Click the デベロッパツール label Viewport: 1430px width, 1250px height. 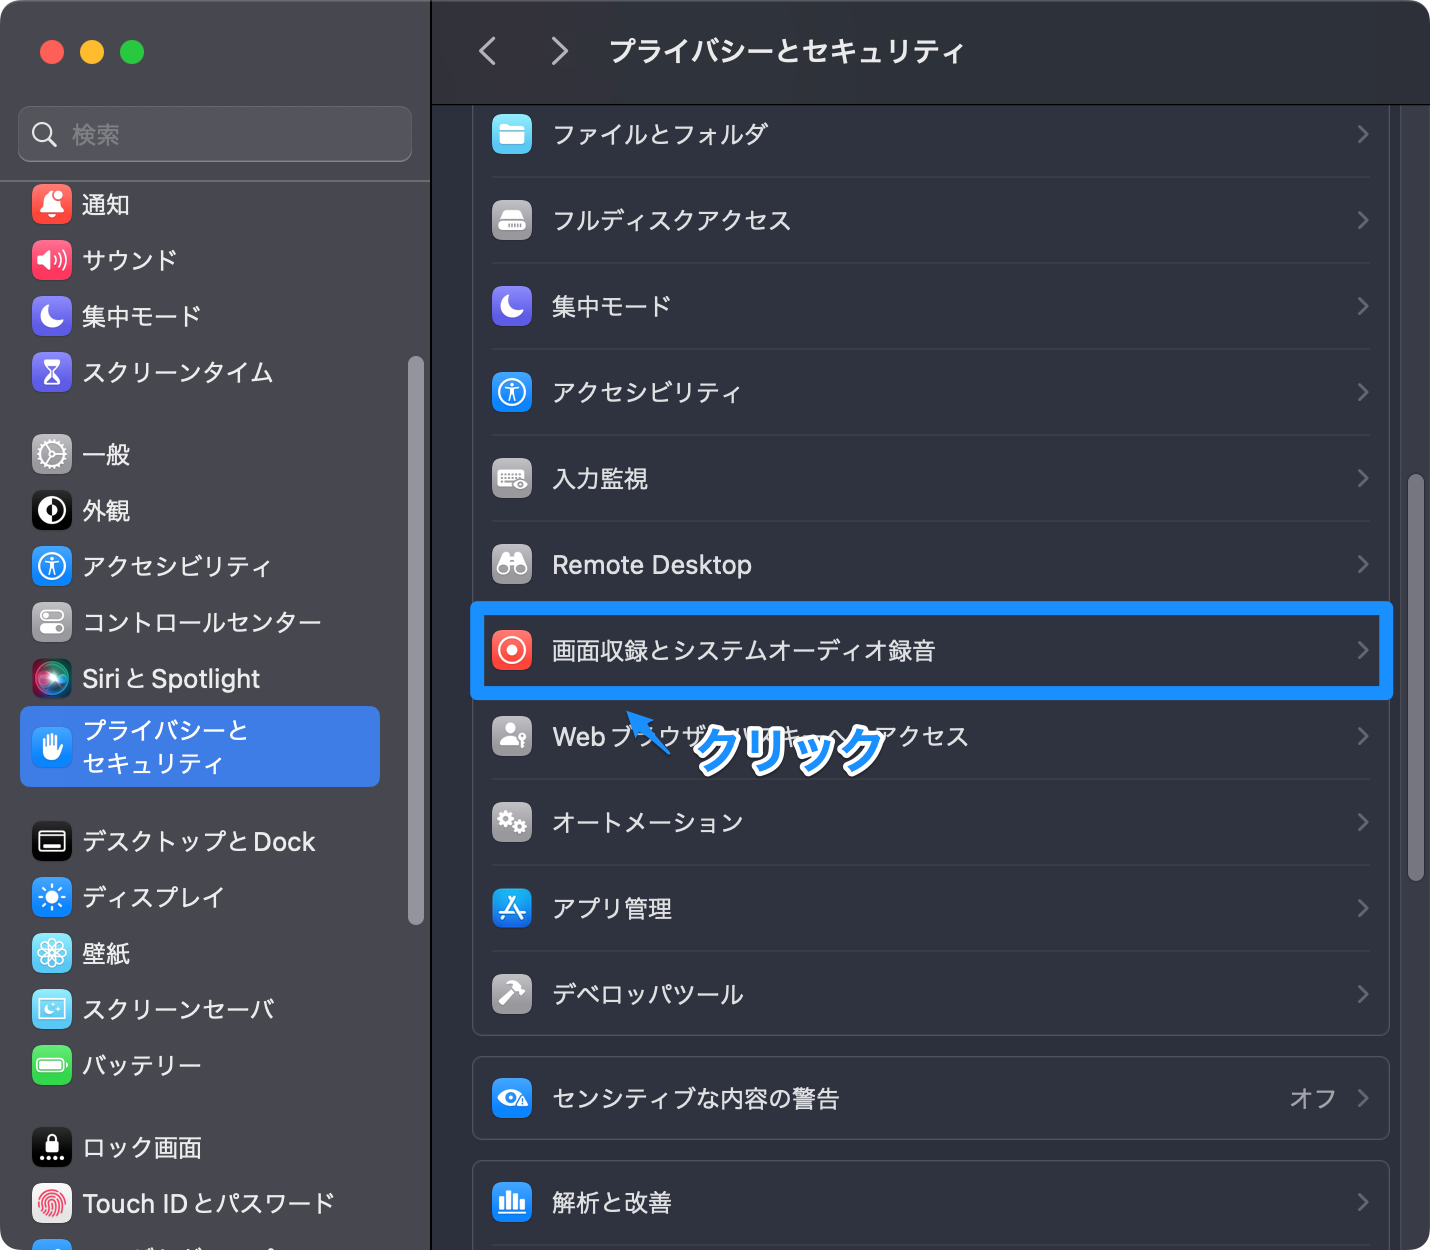(x=648, y=994)
